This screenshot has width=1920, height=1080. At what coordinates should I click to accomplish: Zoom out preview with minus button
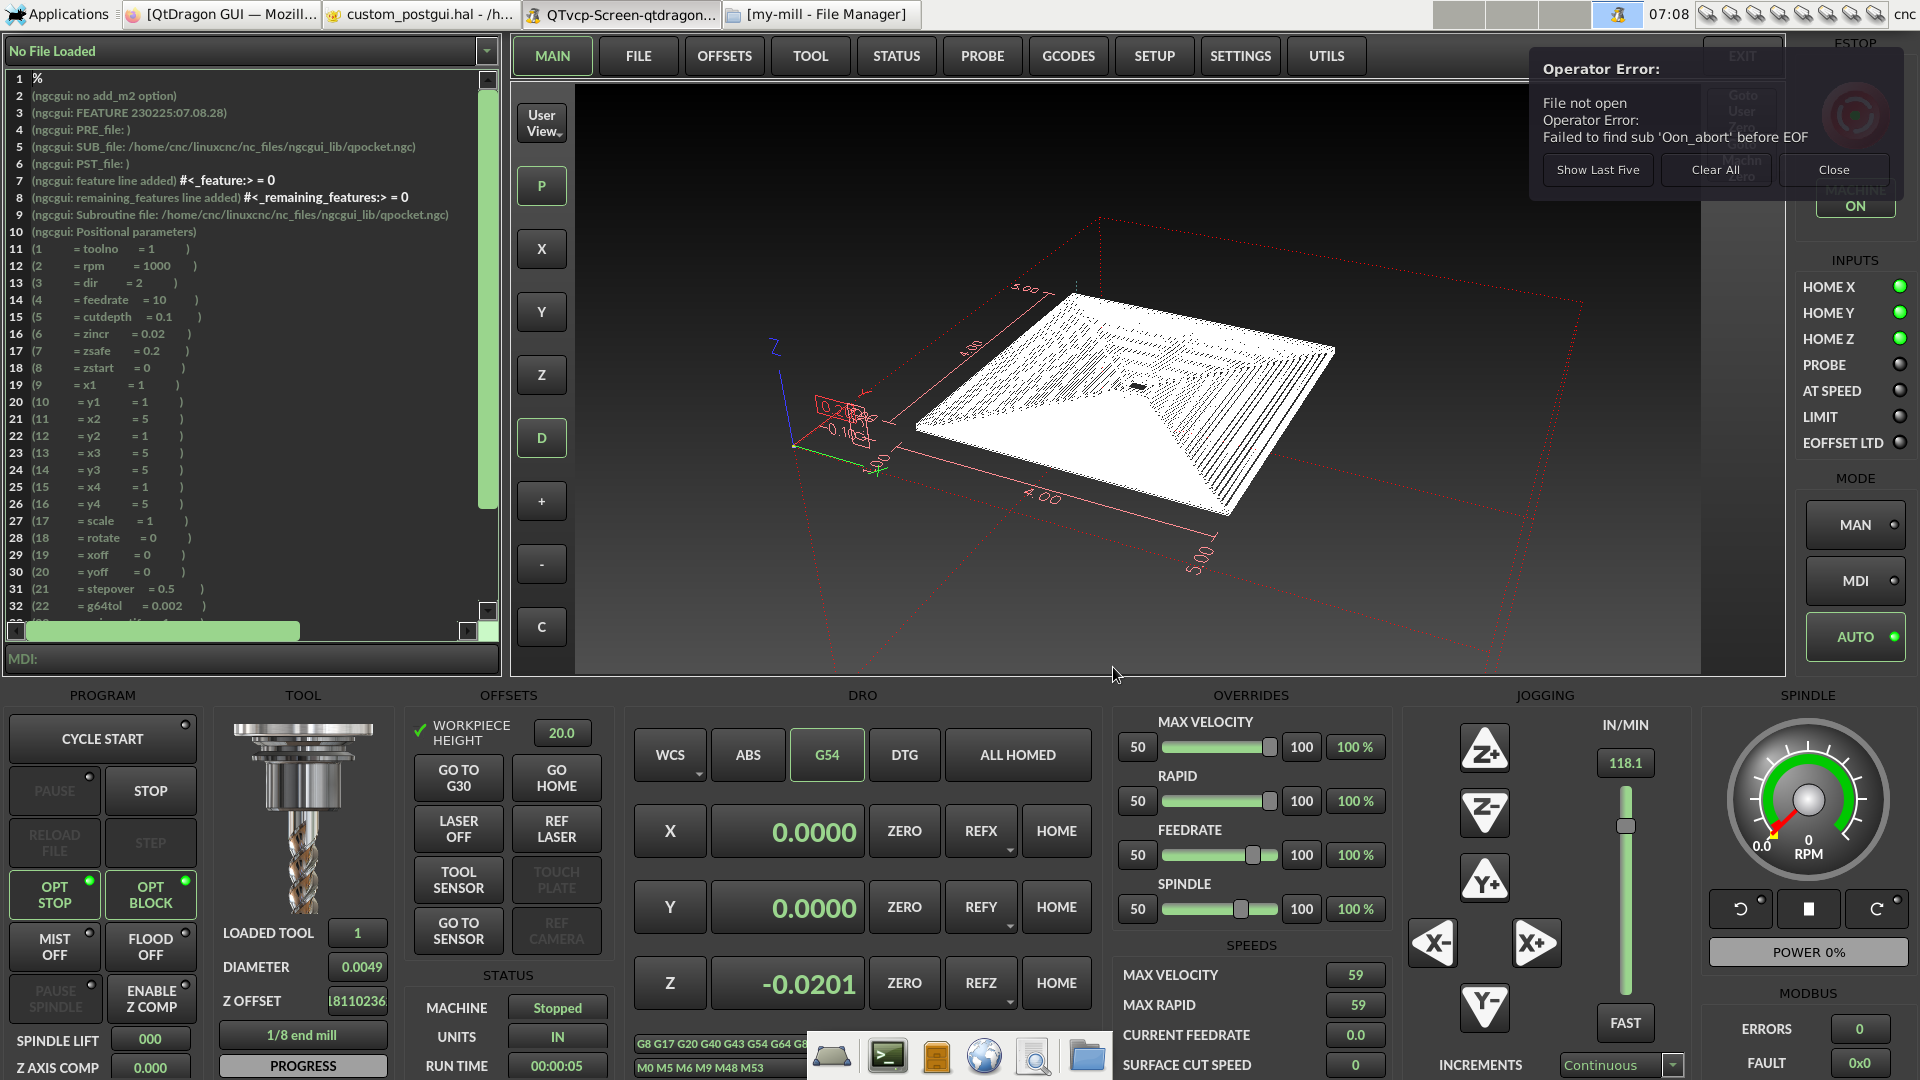click(x=542, y=564)
